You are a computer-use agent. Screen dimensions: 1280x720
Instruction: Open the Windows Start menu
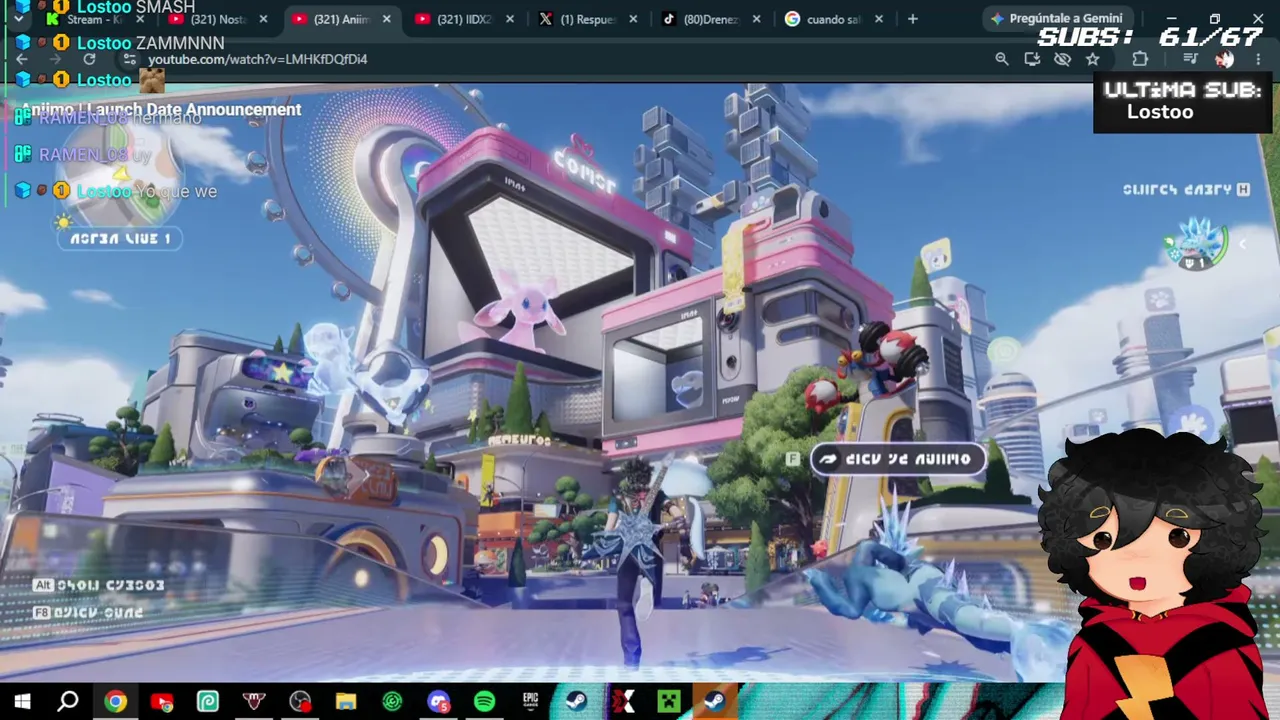point(22,702)
